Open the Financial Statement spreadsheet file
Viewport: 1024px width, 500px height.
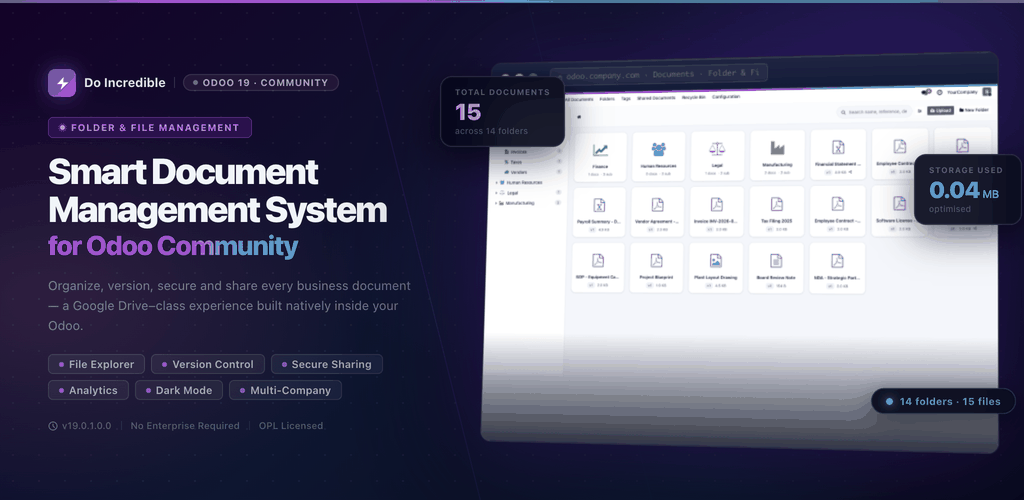838,155
